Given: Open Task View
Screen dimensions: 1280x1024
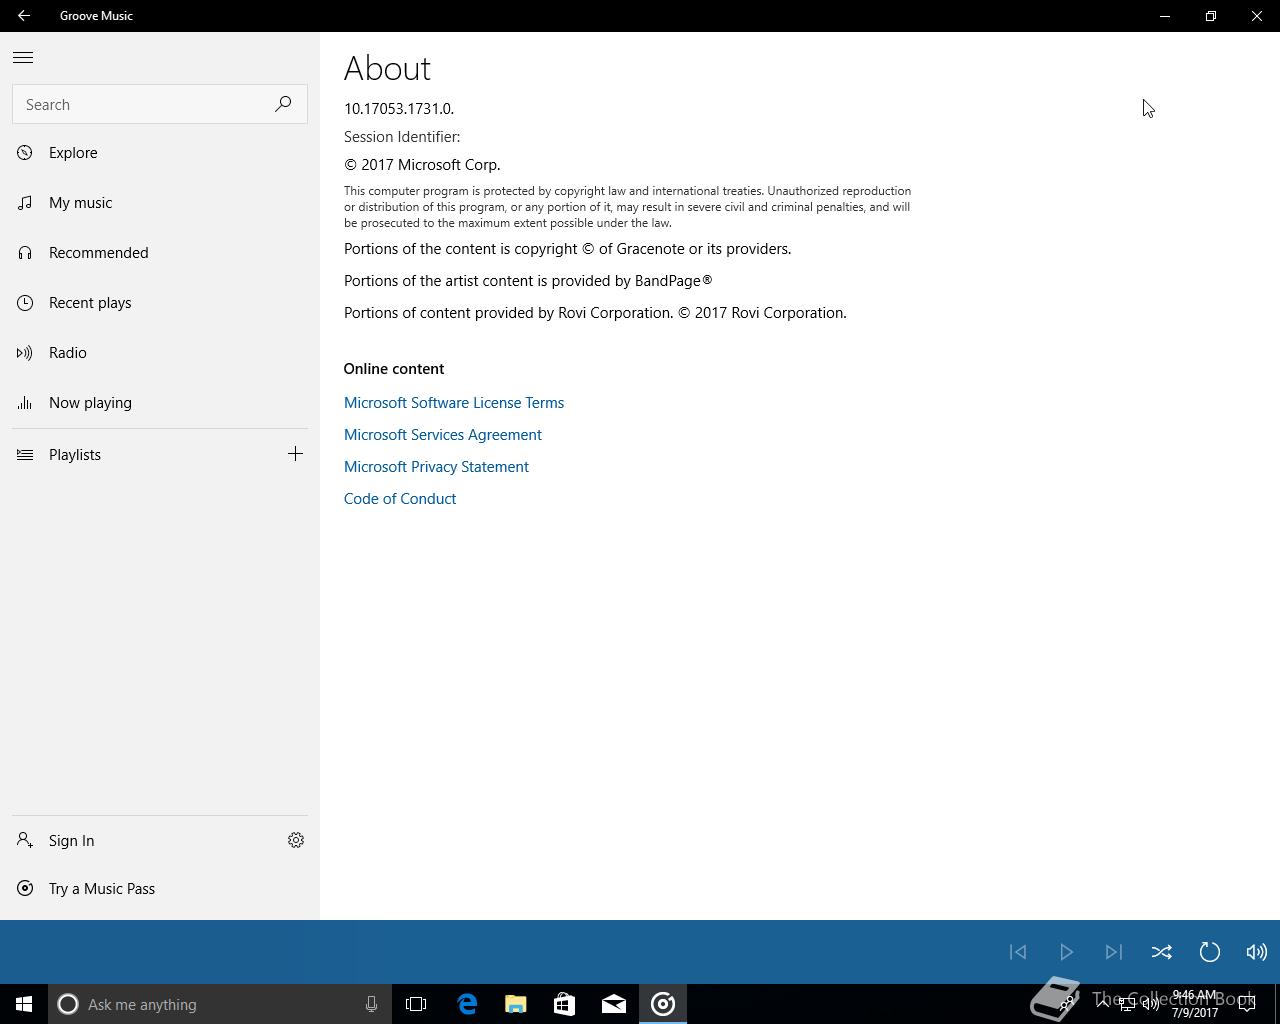Looking at the screenshot, I should coord(416,1004).
